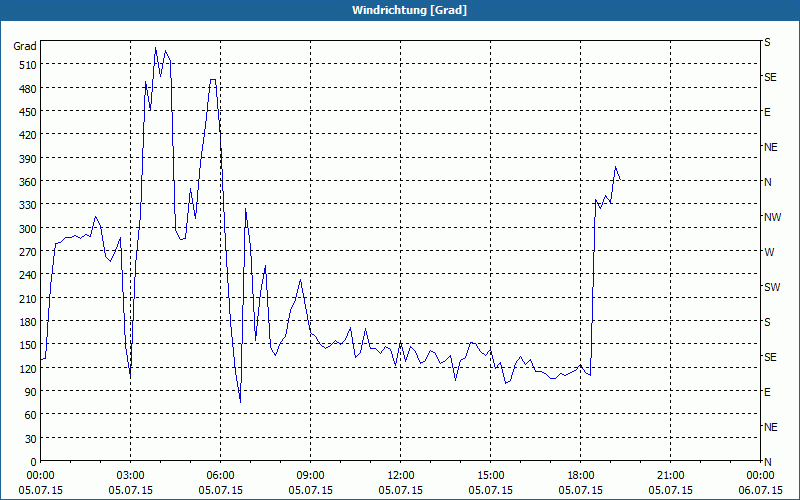Click the y-axis value 480
Screen dimensions: 800x500
pos(28,88)
